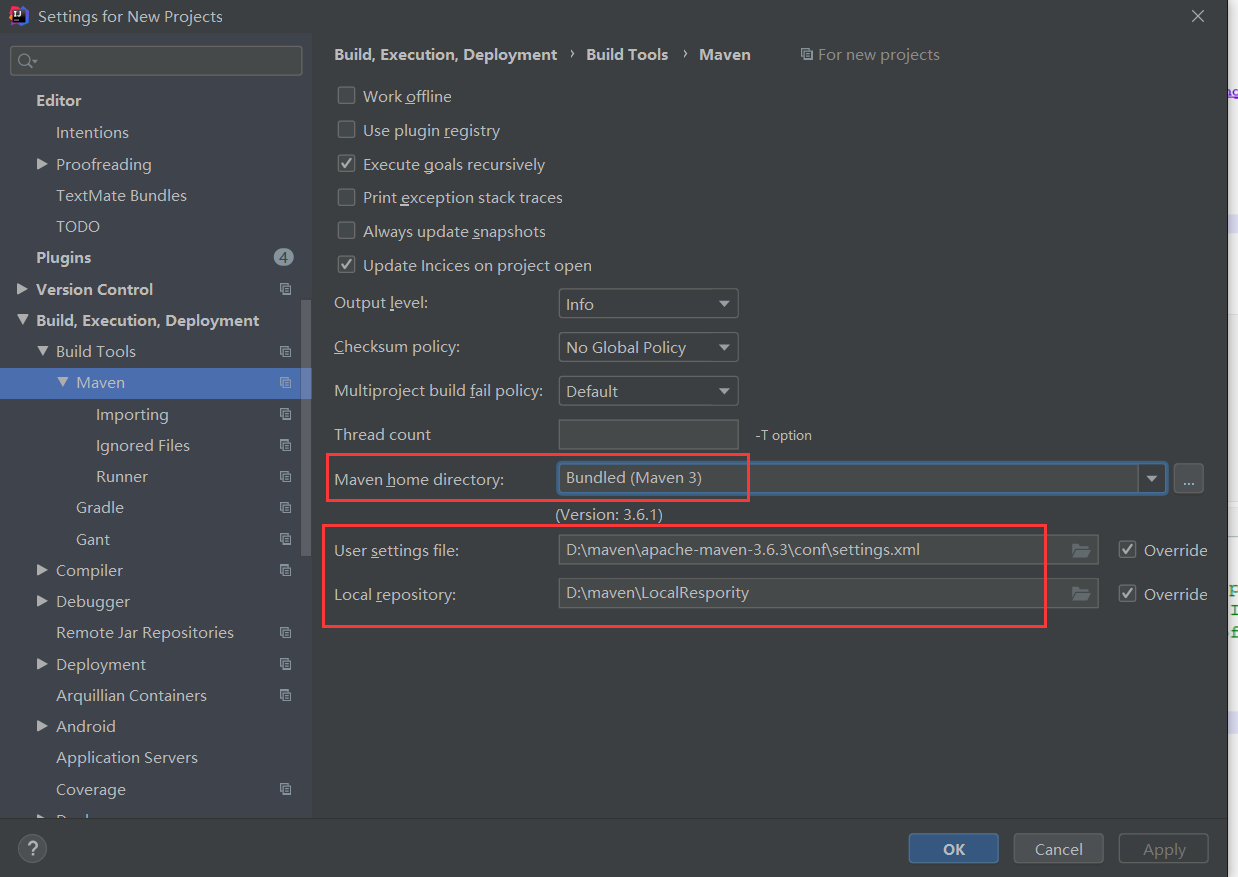The height and width of the screenshot is (877, 1238).
Task: Click the project-level copy icon beside Version Control
Action: click(286, 289)
